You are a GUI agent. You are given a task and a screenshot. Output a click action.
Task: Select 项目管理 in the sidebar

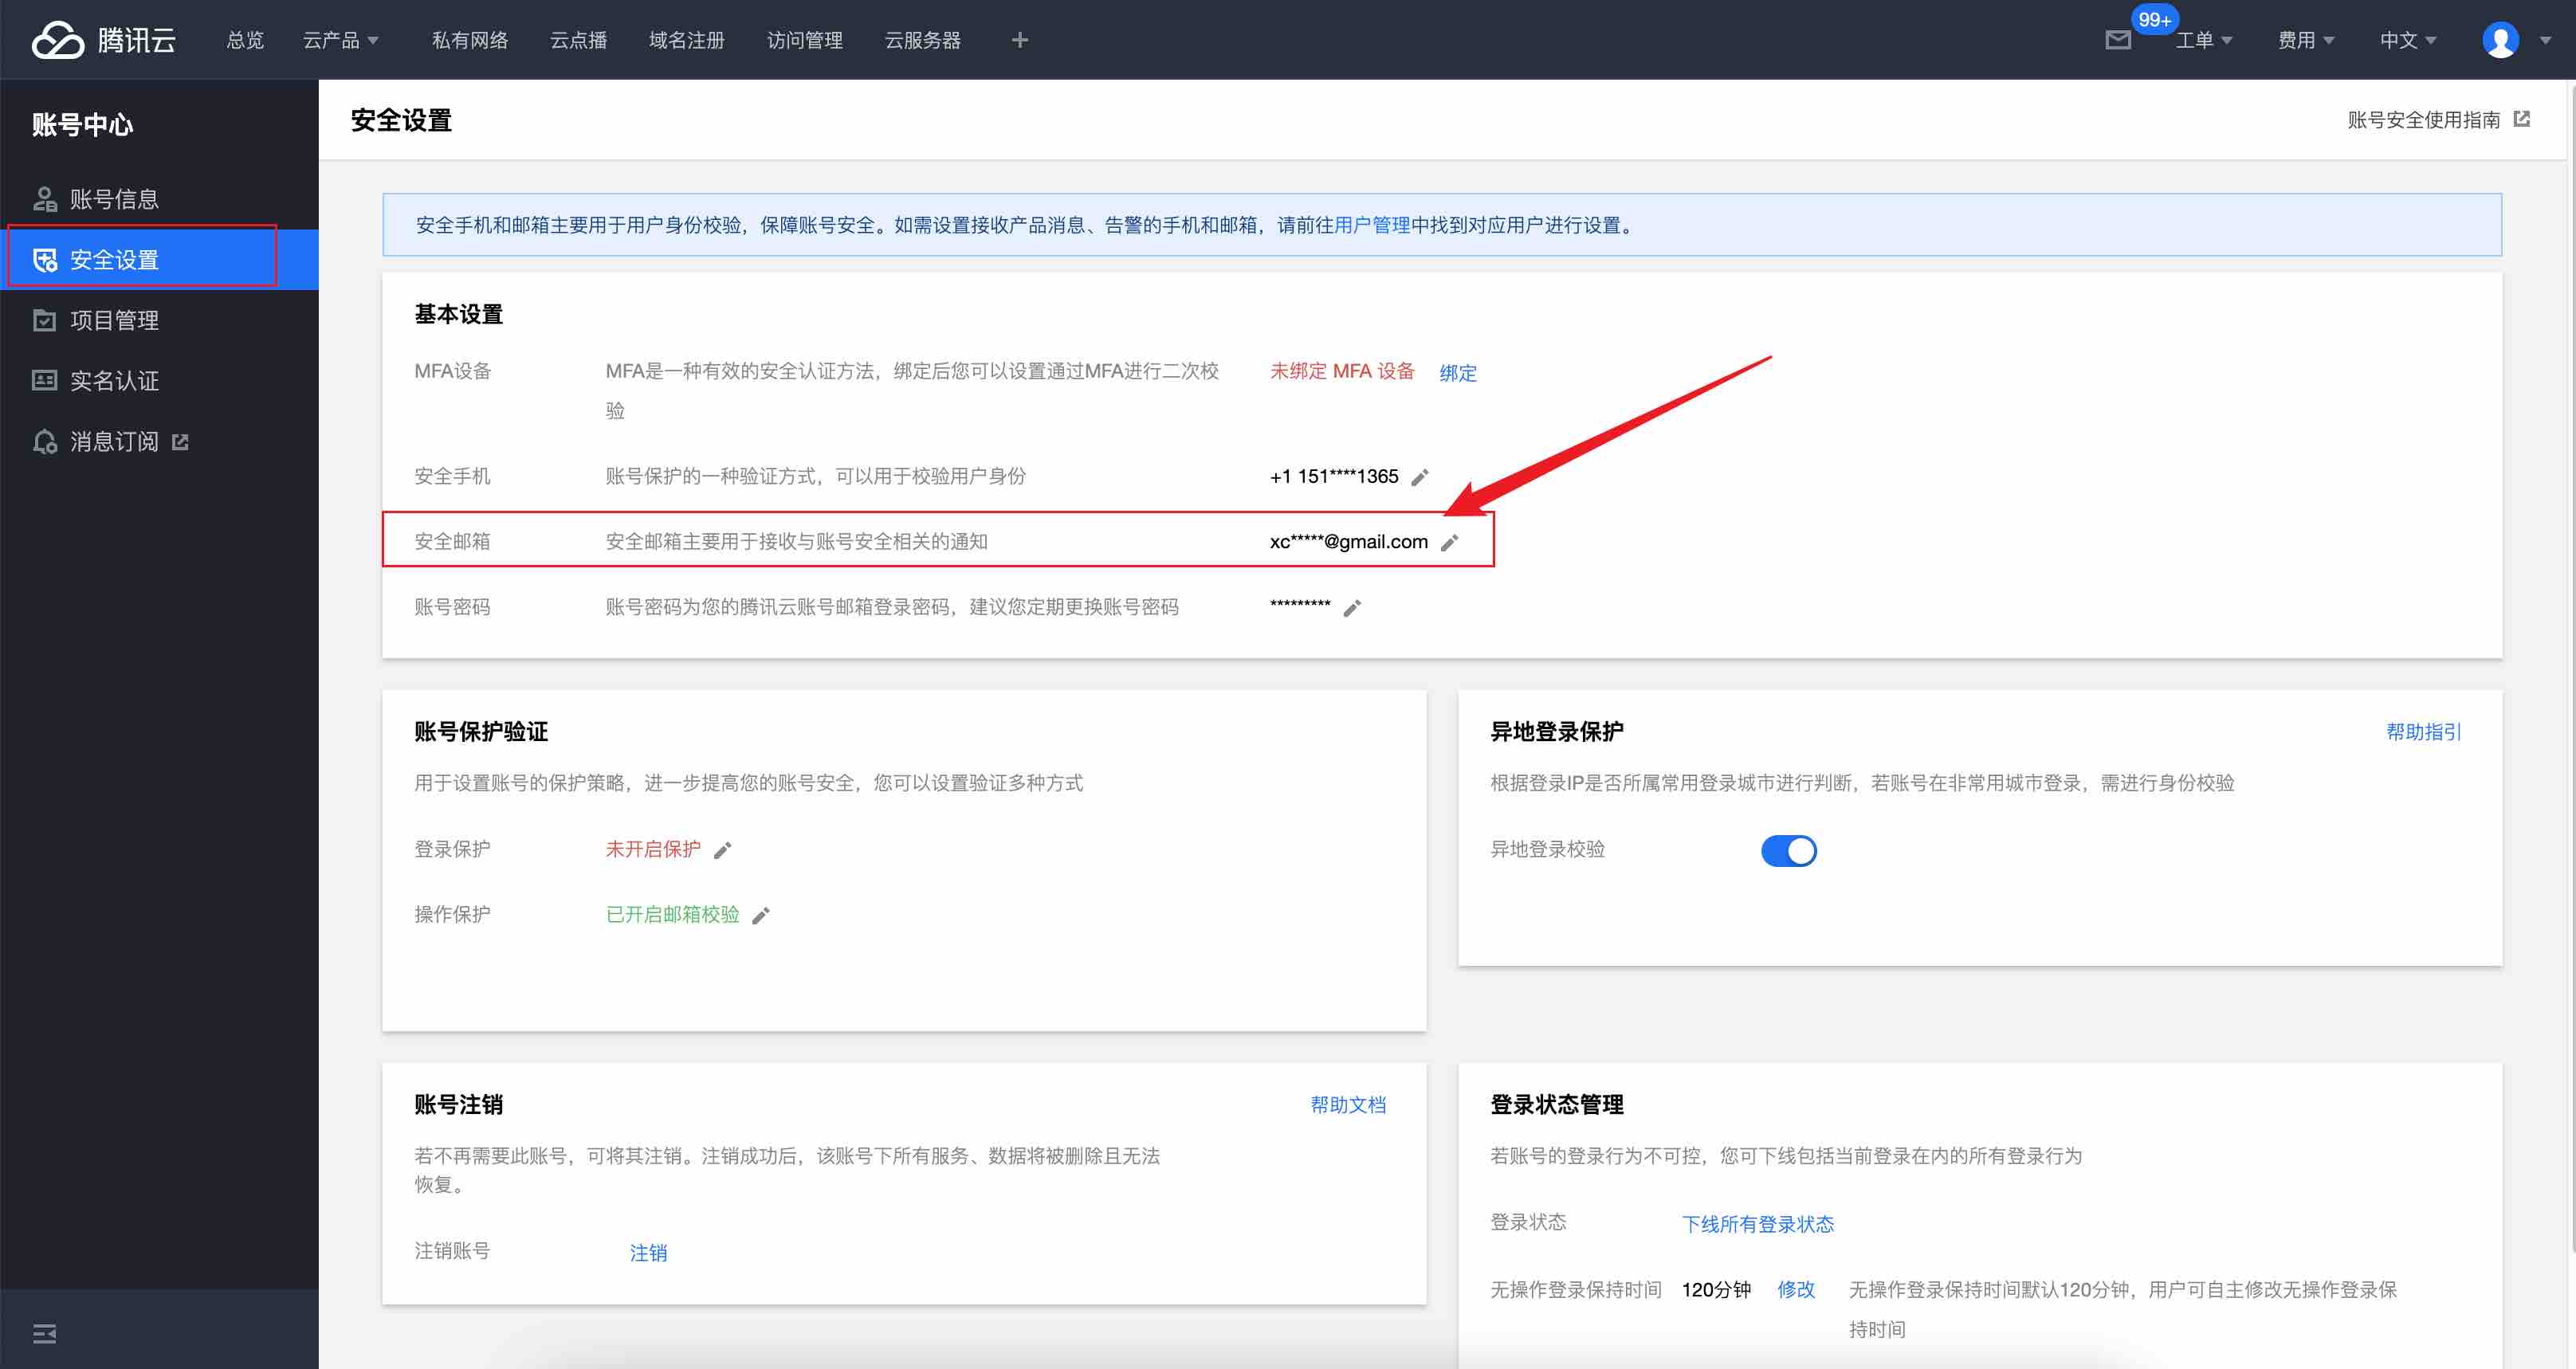[159, 320]
